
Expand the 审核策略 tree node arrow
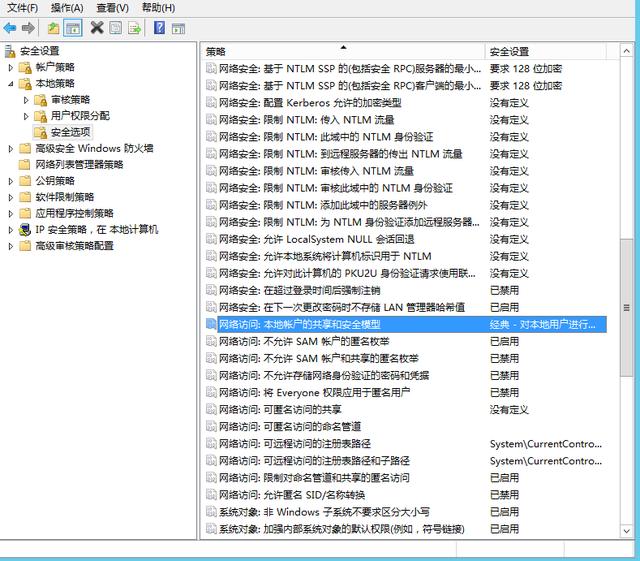27,100
